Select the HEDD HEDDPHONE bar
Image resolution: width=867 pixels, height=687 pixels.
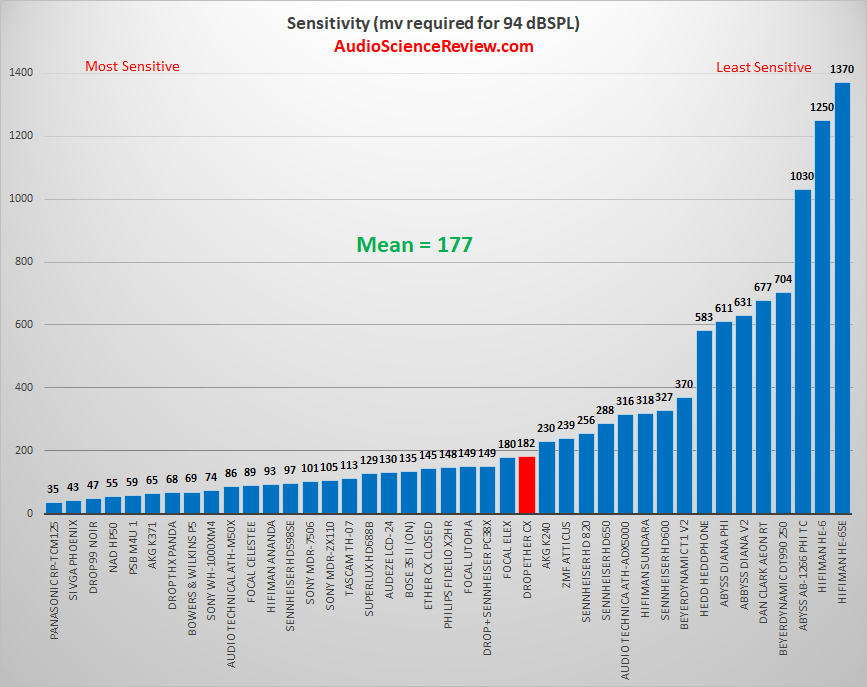pos(704,422)
